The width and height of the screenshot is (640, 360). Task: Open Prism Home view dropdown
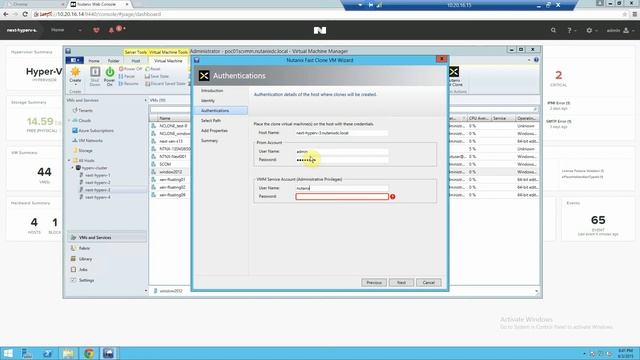[x=66, y=30]
